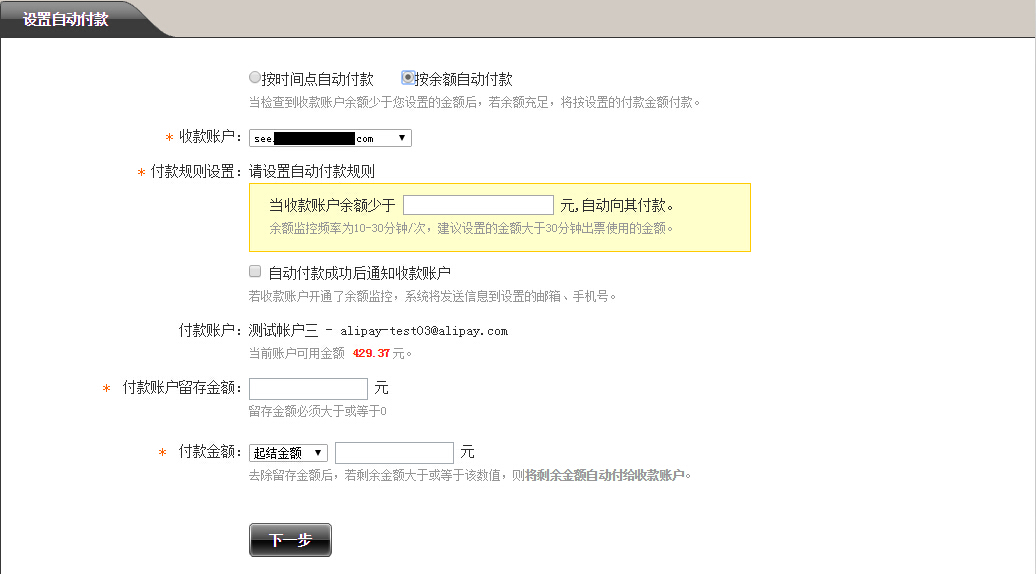Viewport: 1036px width, 574px height.
Task: Click the 付款规则设置 field label
Action: 196,172
